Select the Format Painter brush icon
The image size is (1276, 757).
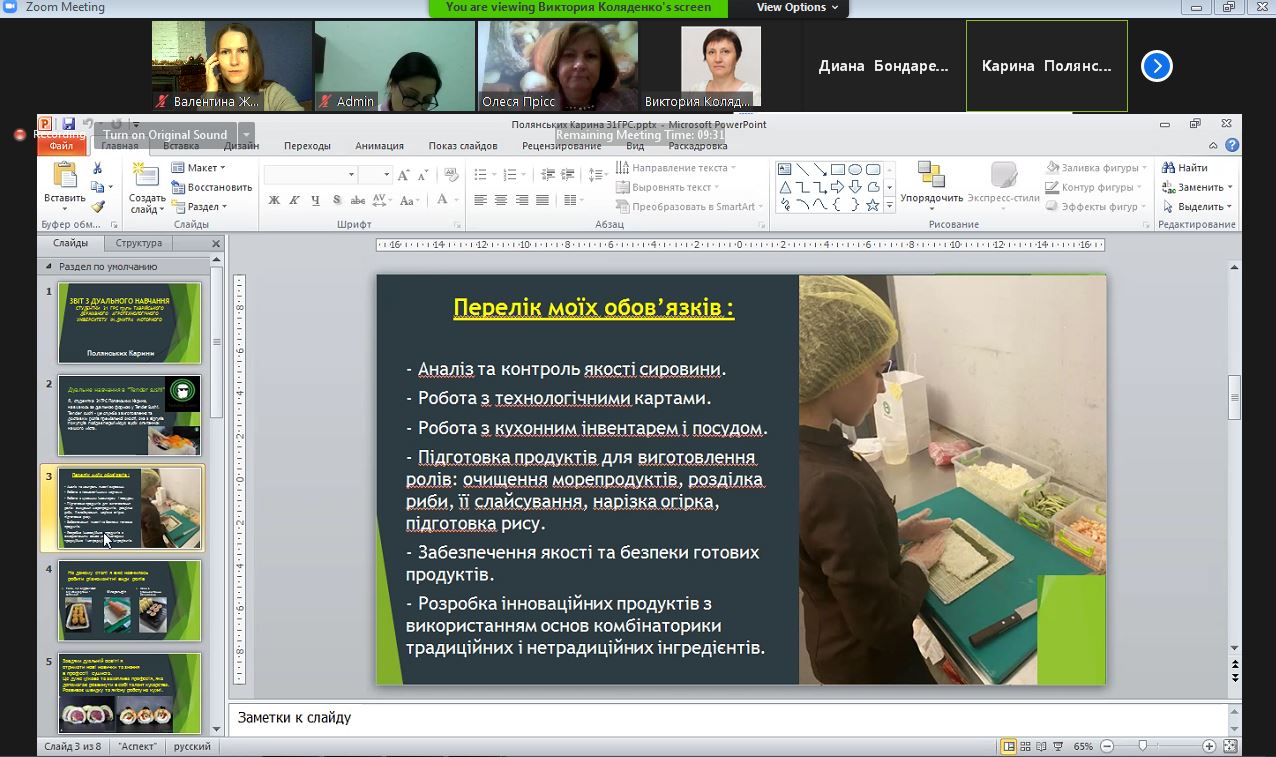97,207
